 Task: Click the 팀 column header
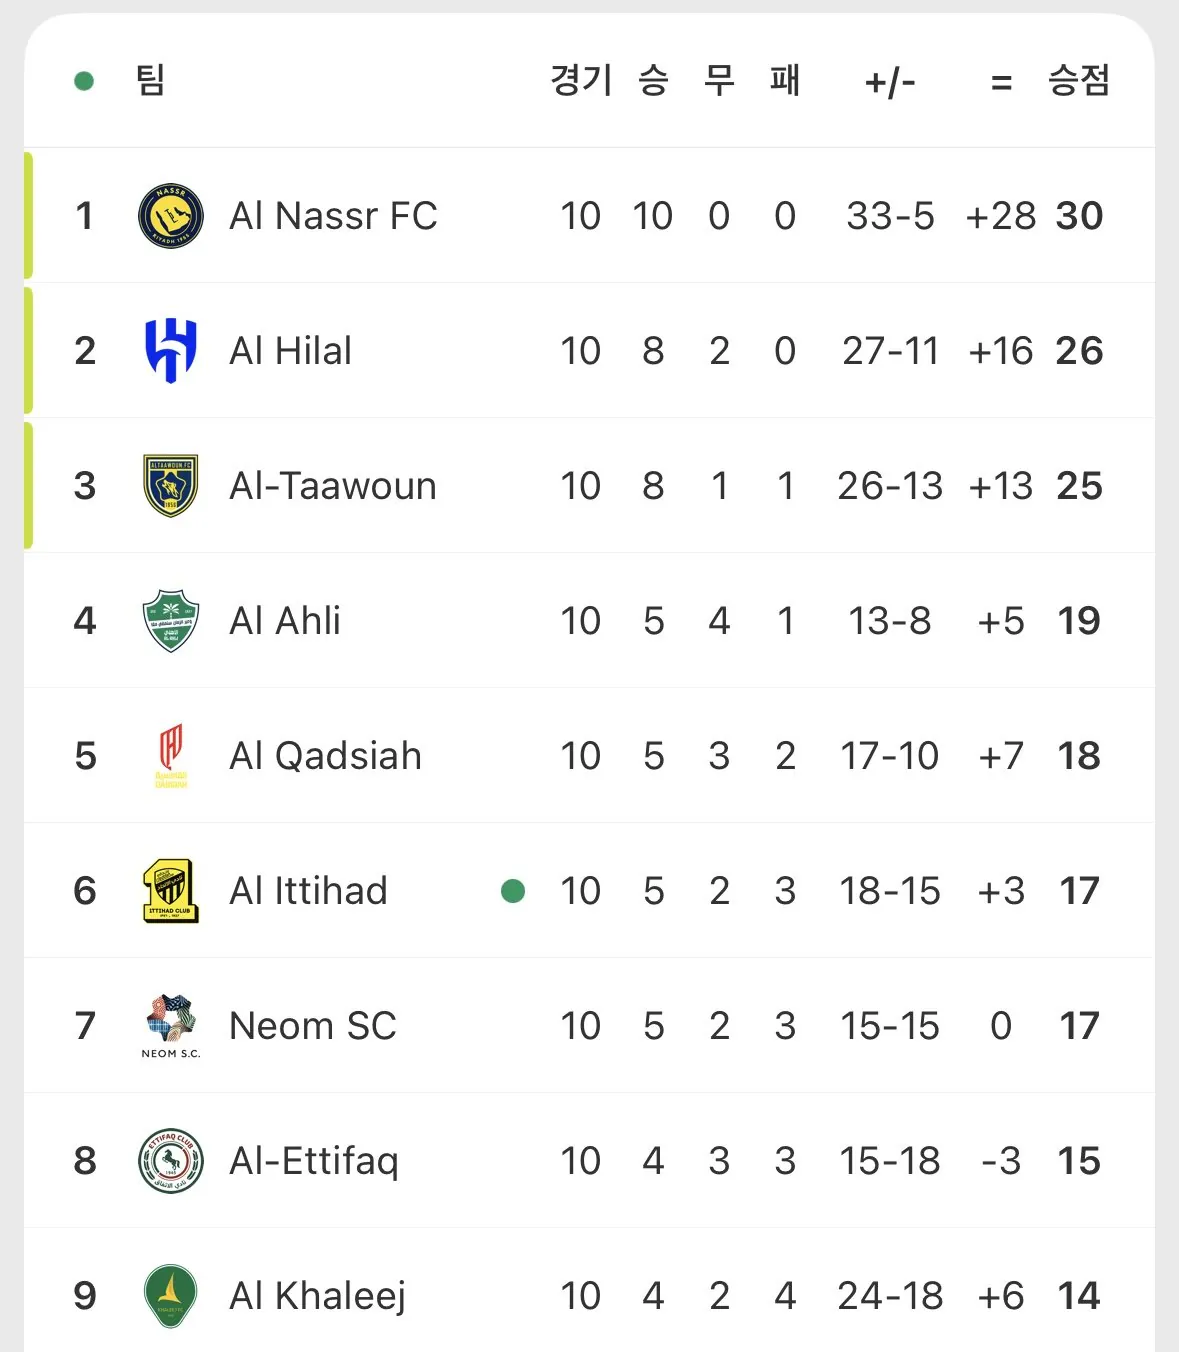[150, 81]
